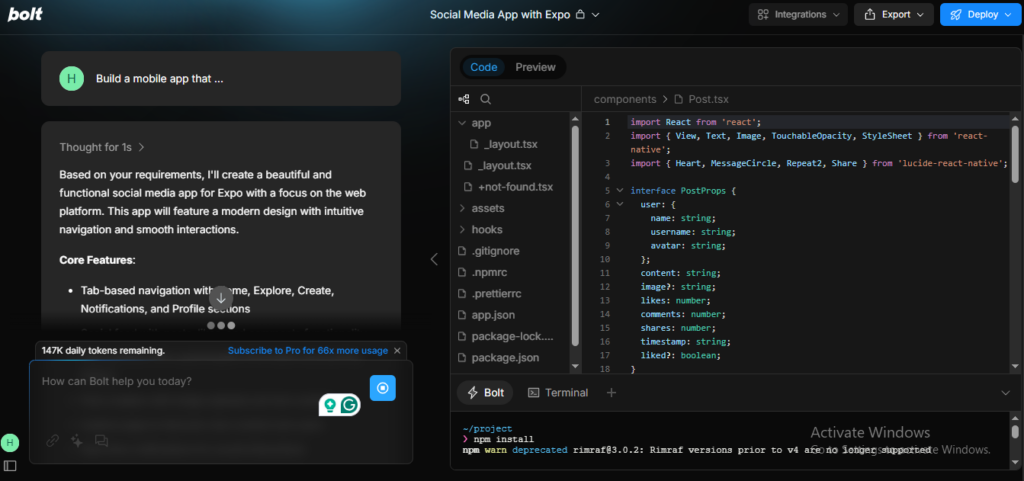Viewport: 1024px width, 481px height.
Task: Click the attach file paperclip icon
Action: (52, 440)
